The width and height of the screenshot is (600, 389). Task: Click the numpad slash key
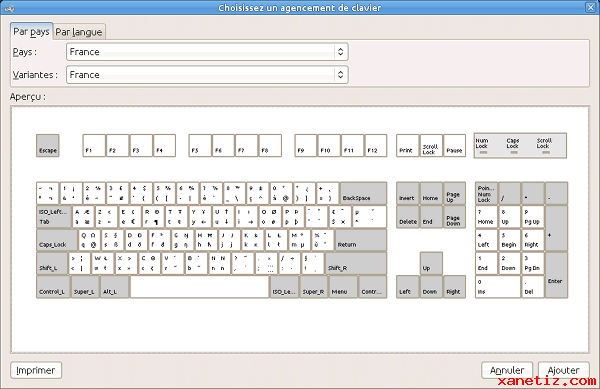[x=510, y=193]
